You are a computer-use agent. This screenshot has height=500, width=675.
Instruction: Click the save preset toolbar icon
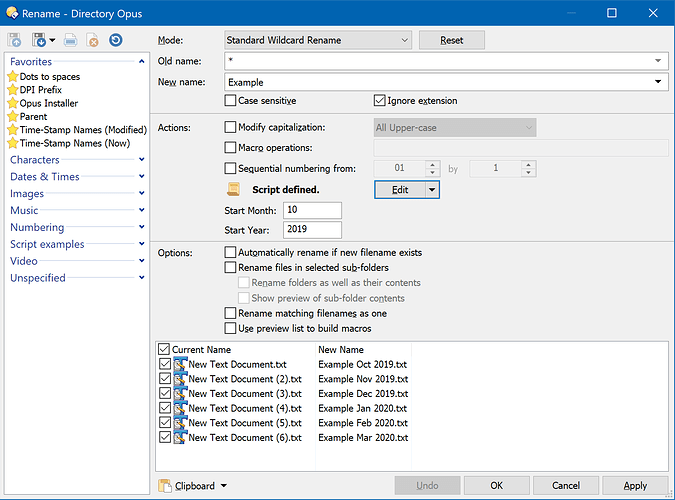coord(39,40)
